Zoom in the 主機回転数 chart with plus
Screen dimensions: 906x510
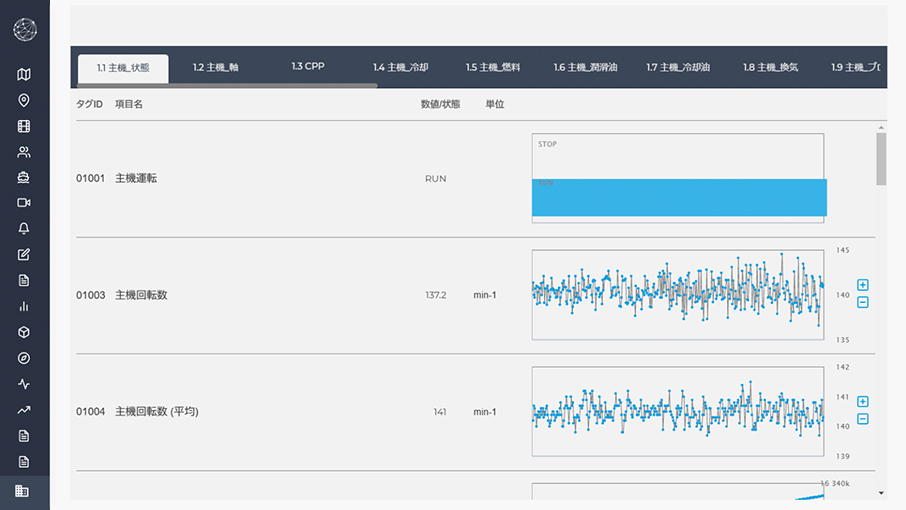coord(863,285)
